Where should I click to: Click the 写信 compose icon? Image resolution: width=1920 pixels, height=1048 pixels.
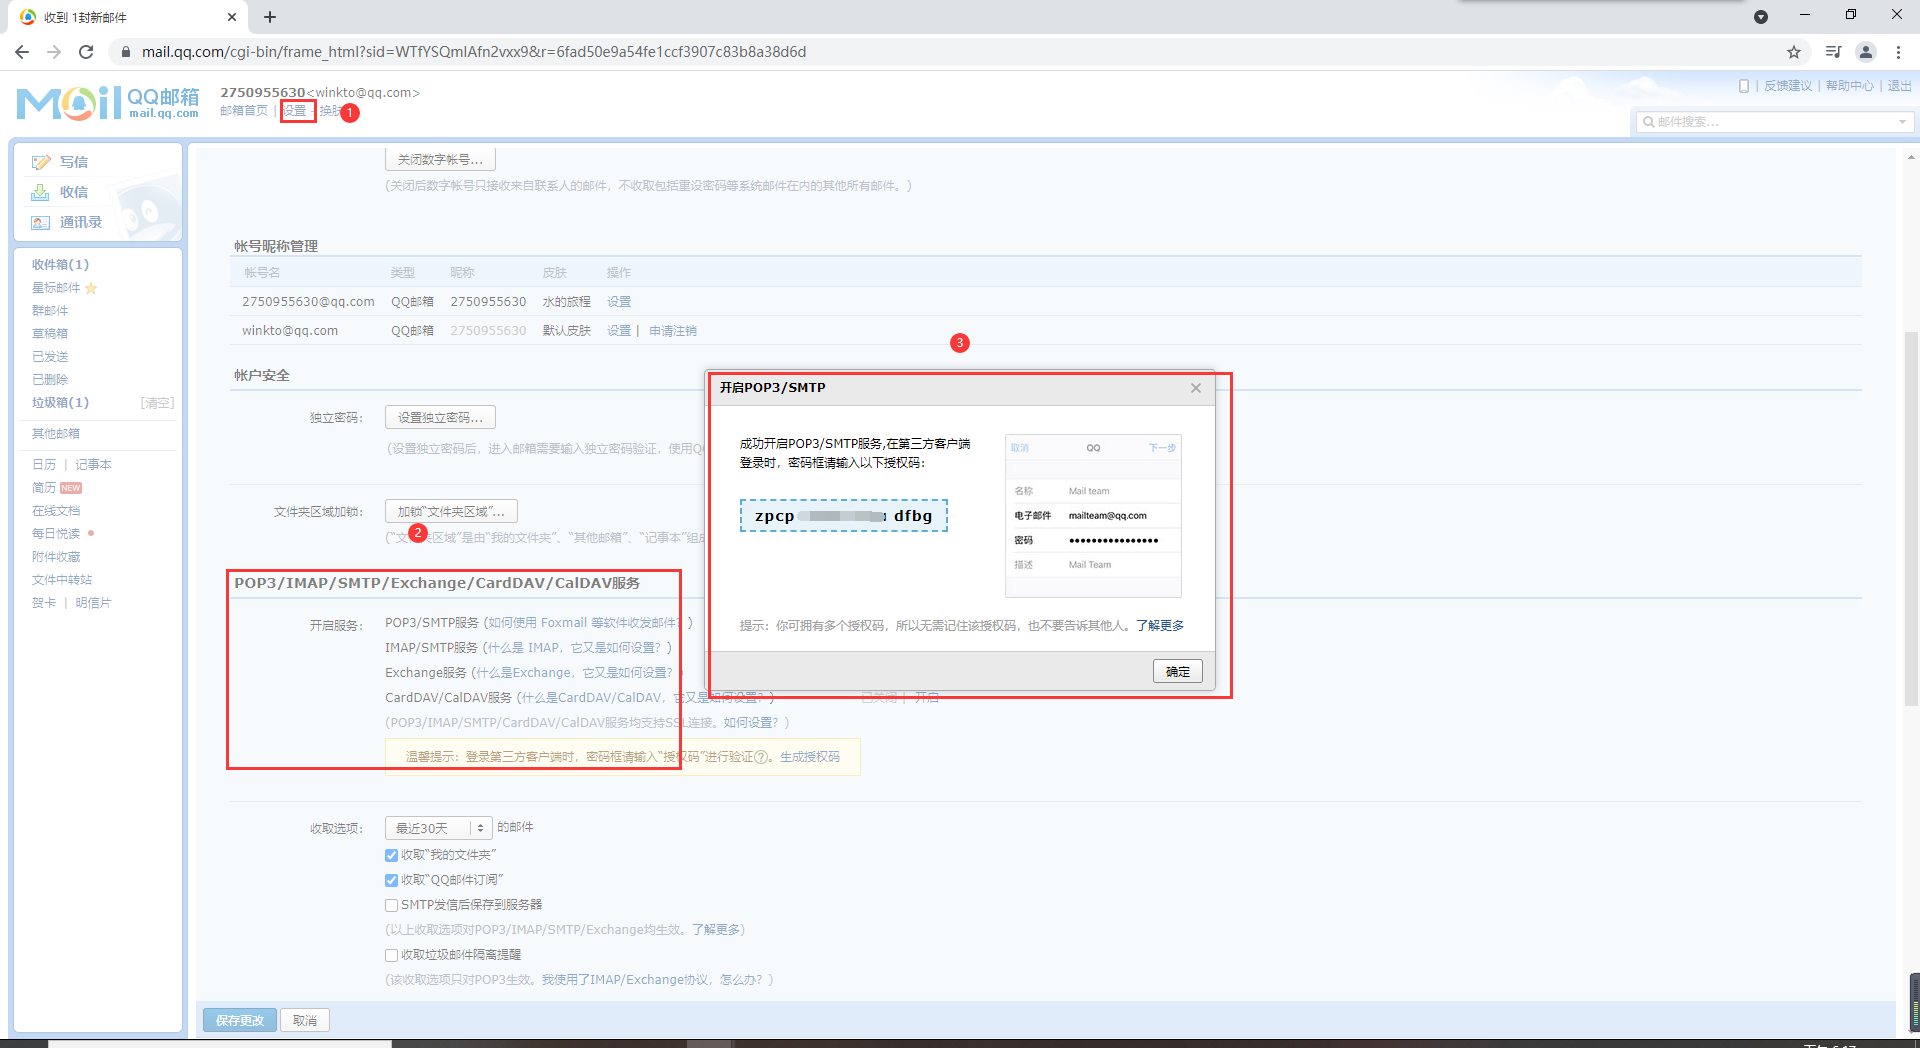point(41,162)
